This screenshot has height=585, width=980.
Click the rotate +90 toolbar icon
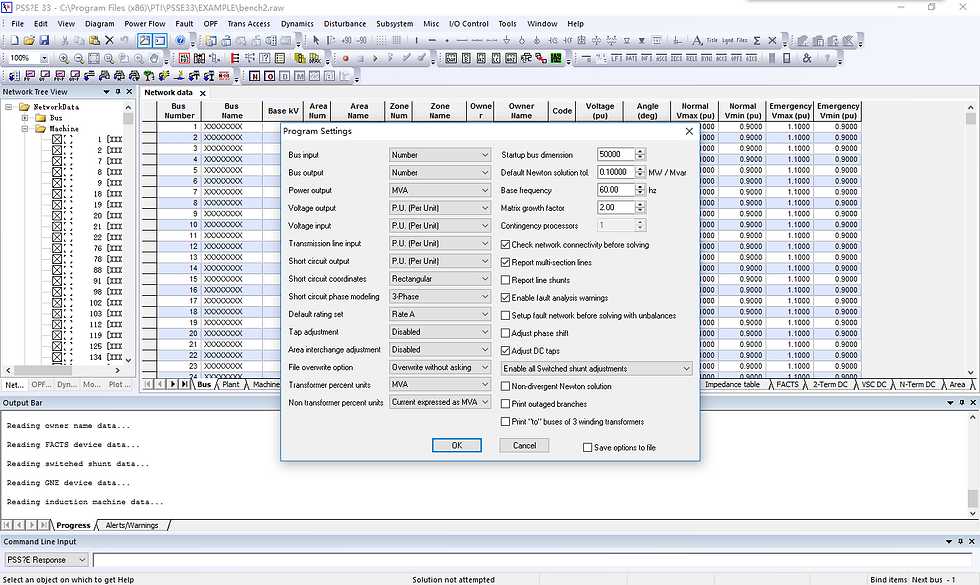point(346,41)
